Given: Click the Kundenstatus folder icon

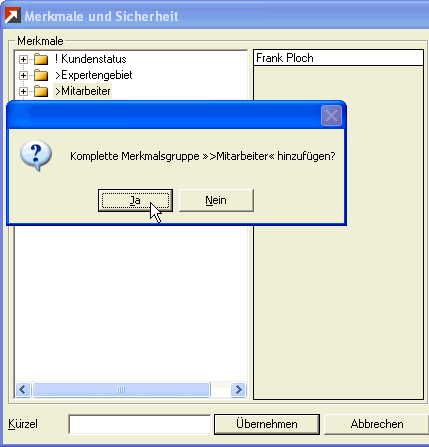Looking at the screenshot, I should click(x=41, y=59).
